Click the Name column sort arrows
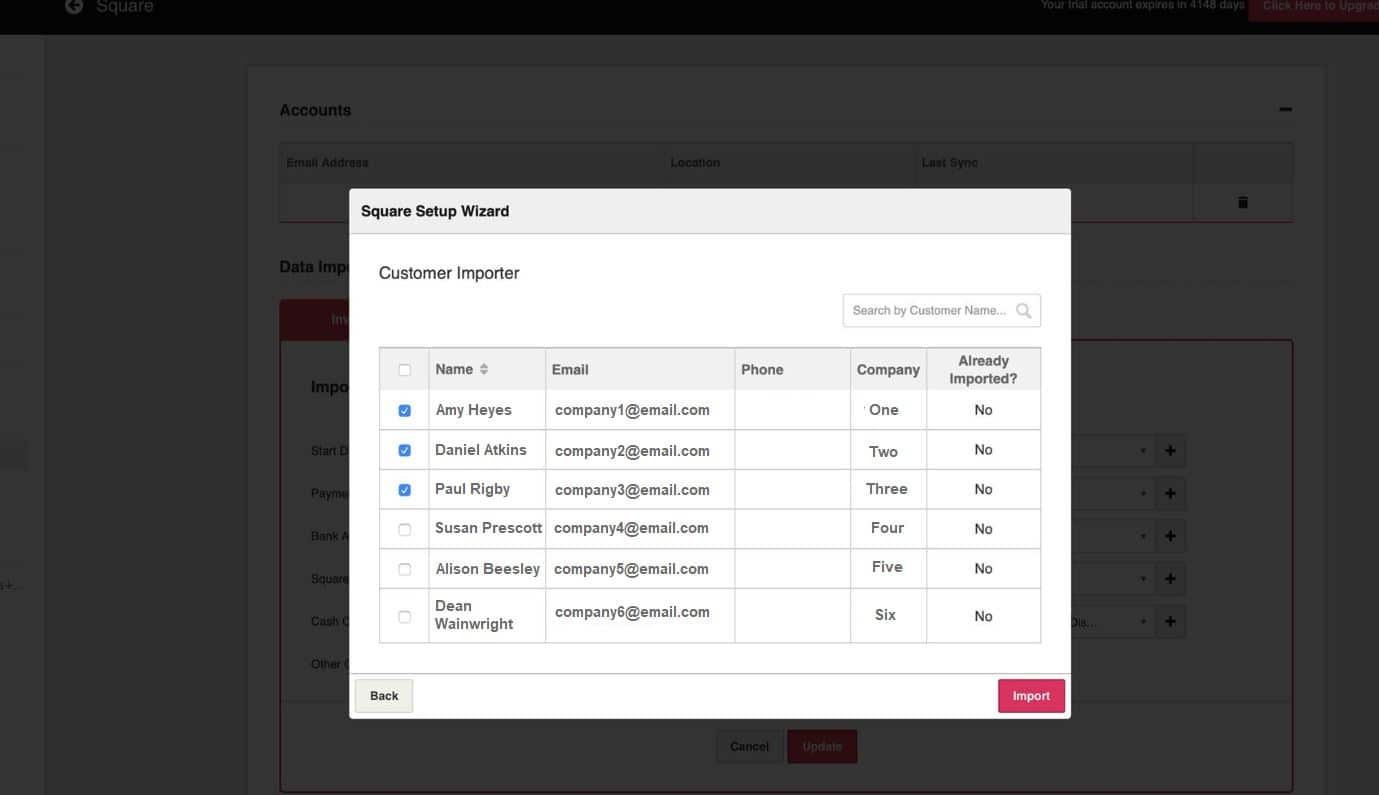Image resolution: width=1379 pixels, height=795 pixels. [484, 370]
